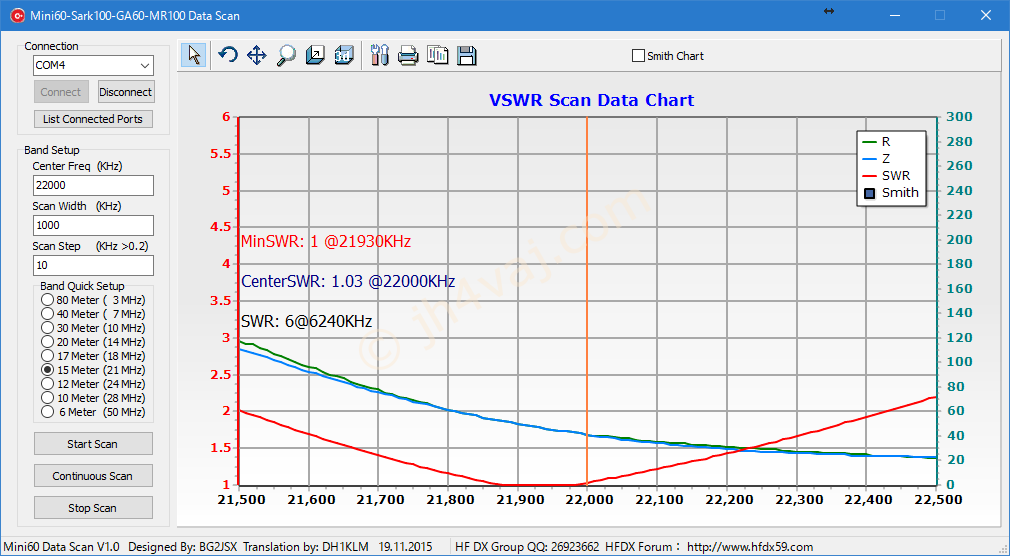Click the rotate chart tool icon
The height and width of the screenshot is (556, 1010).
point(227,55)
